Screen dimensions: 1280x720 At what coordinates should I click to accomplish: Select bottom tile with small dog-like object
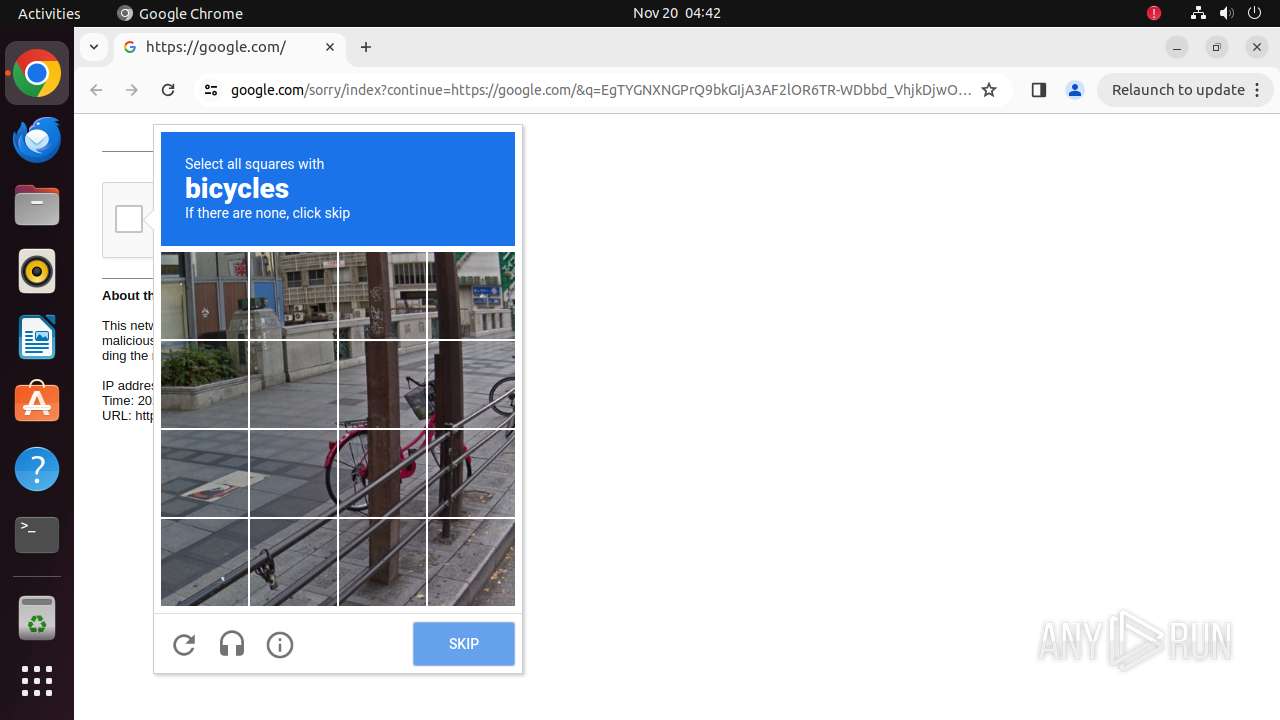point(293,562)
